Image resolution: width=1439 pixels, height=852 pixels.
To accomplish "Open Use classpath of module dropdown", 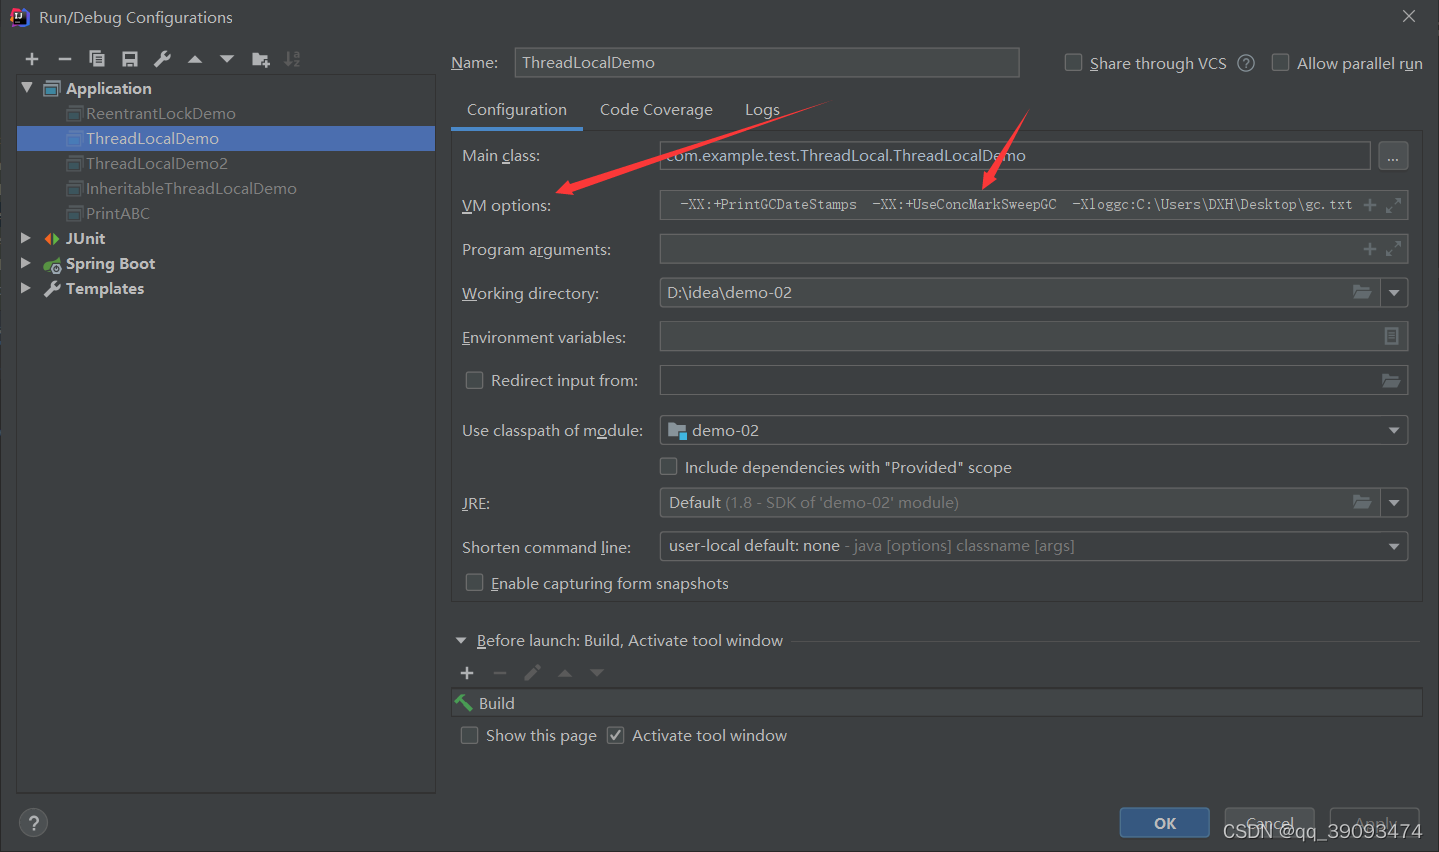I will [1394, 431].
